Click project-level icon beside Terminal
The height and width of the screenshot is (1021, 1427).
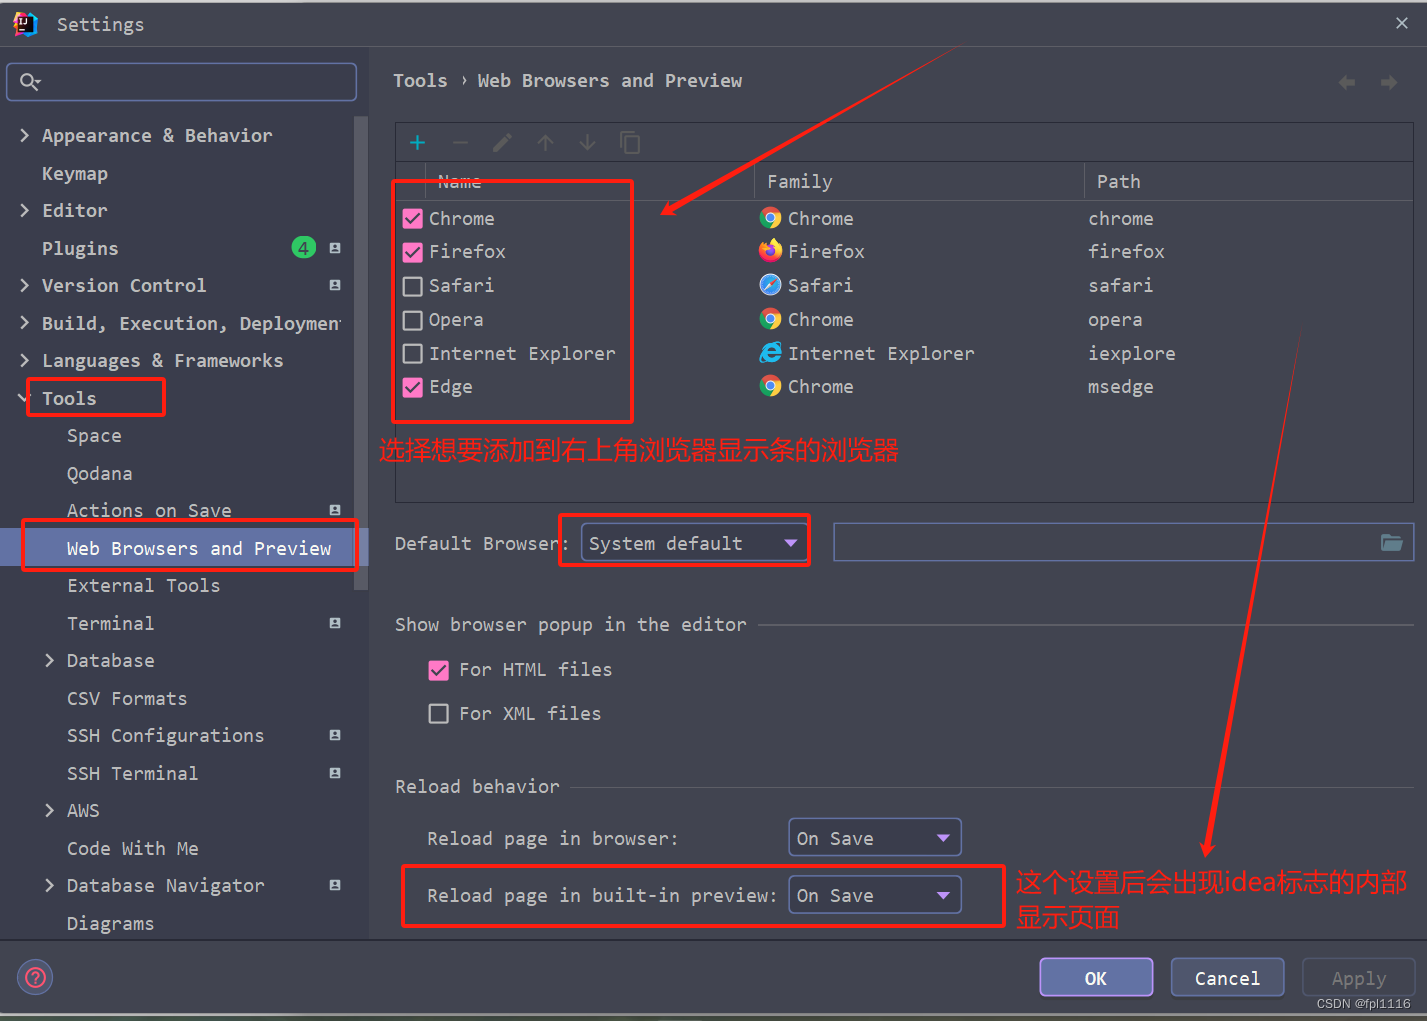335,623
